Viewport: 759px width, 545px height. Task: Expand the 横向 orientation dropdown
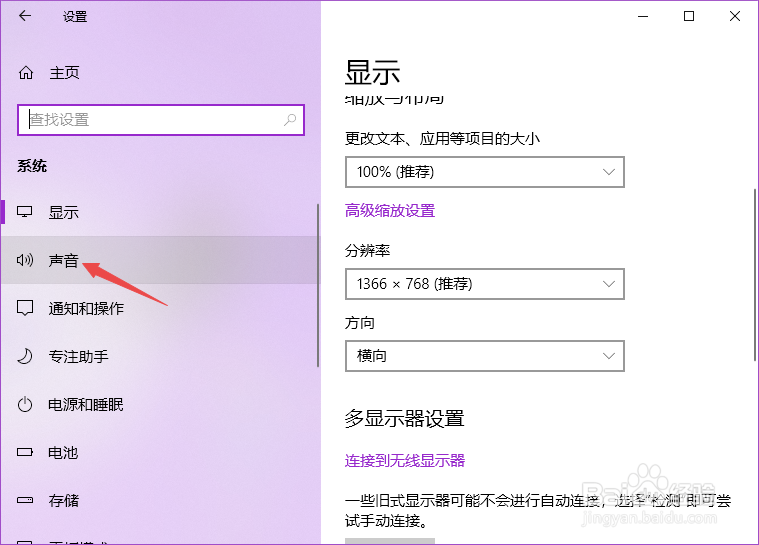(484, 356)
